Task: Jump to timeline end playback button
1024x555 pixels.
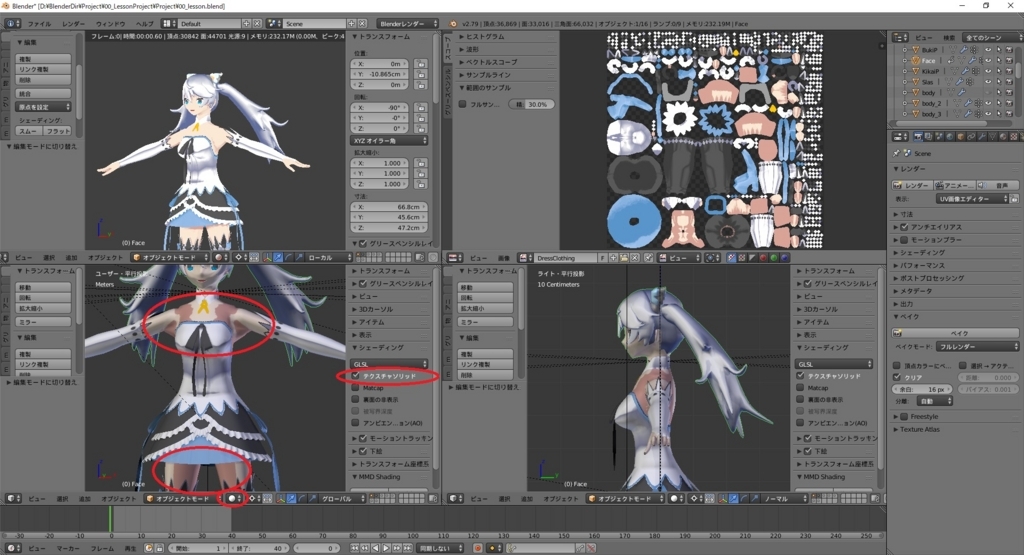Action: coord(408,548)
